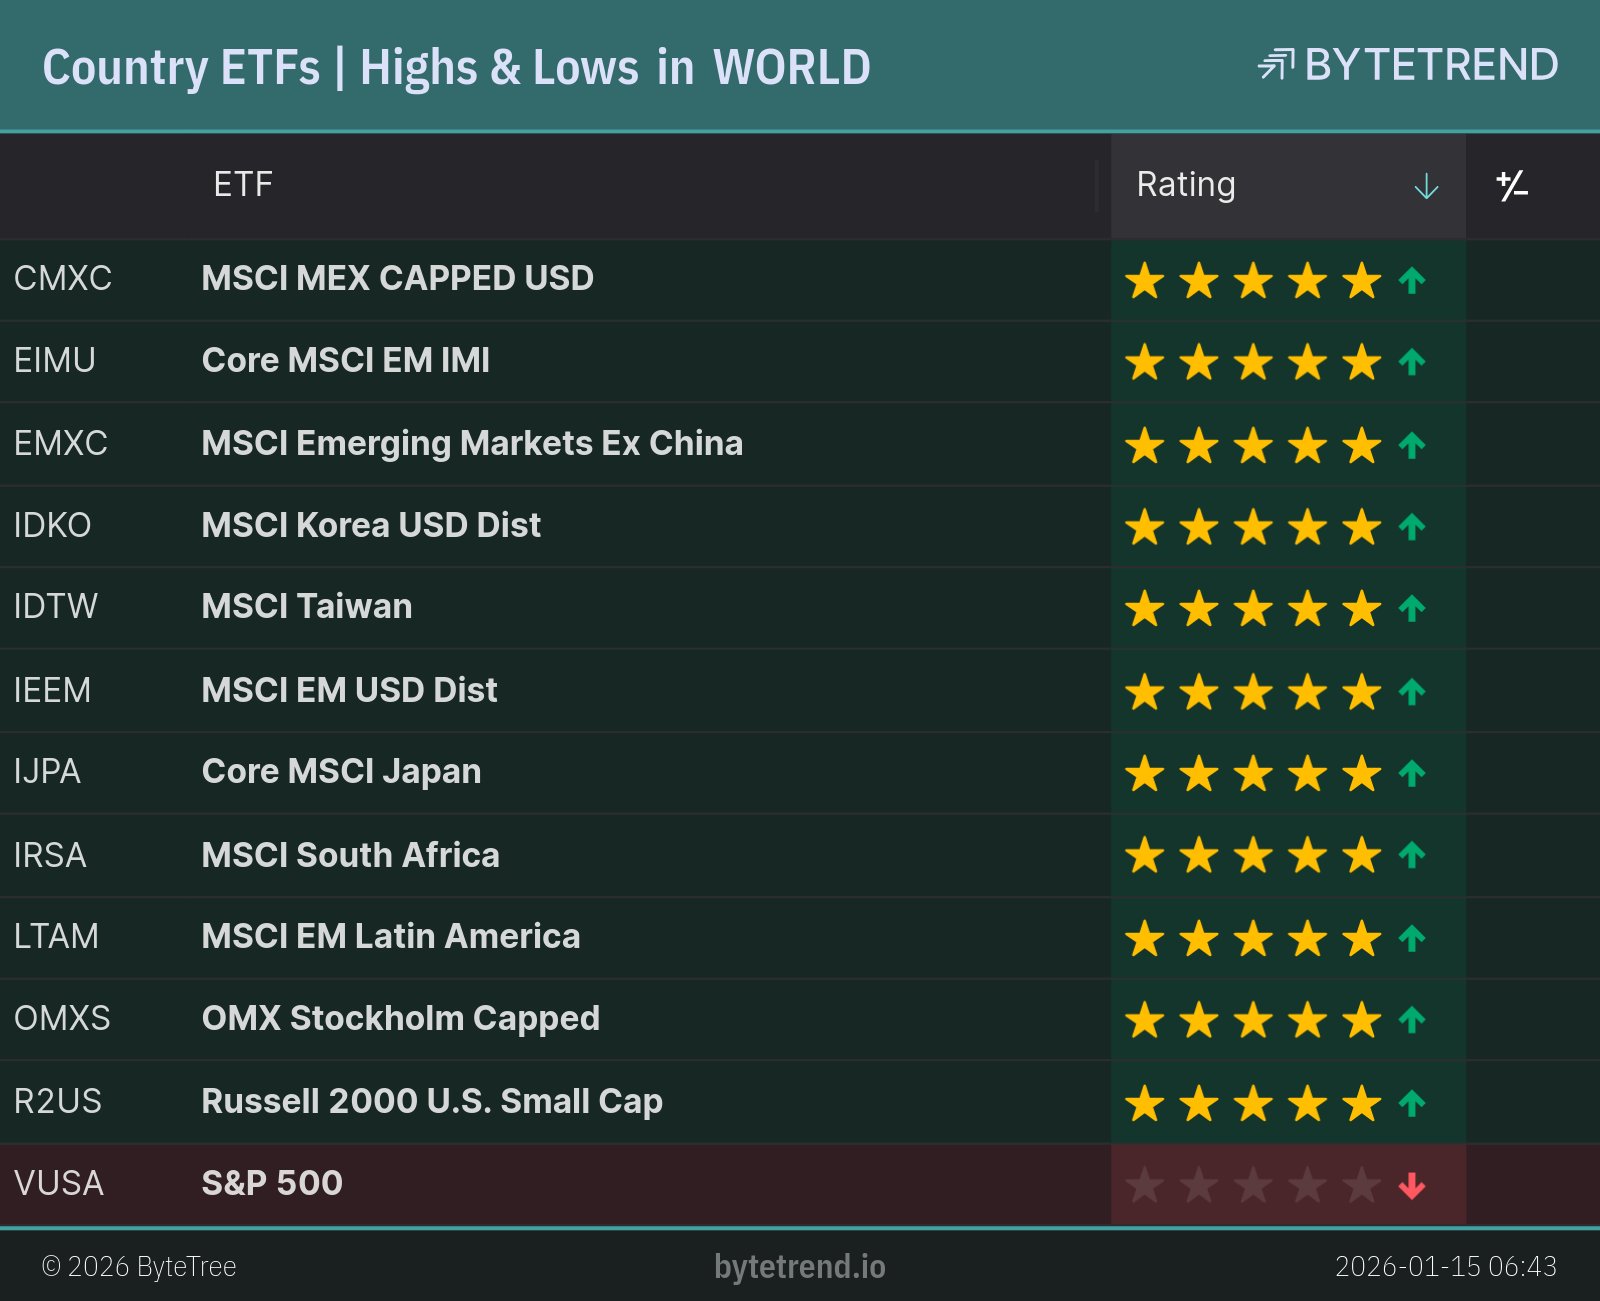Click the greyed star rating for S&P 500
1600x1301 pixels.
point(1252,1186)
